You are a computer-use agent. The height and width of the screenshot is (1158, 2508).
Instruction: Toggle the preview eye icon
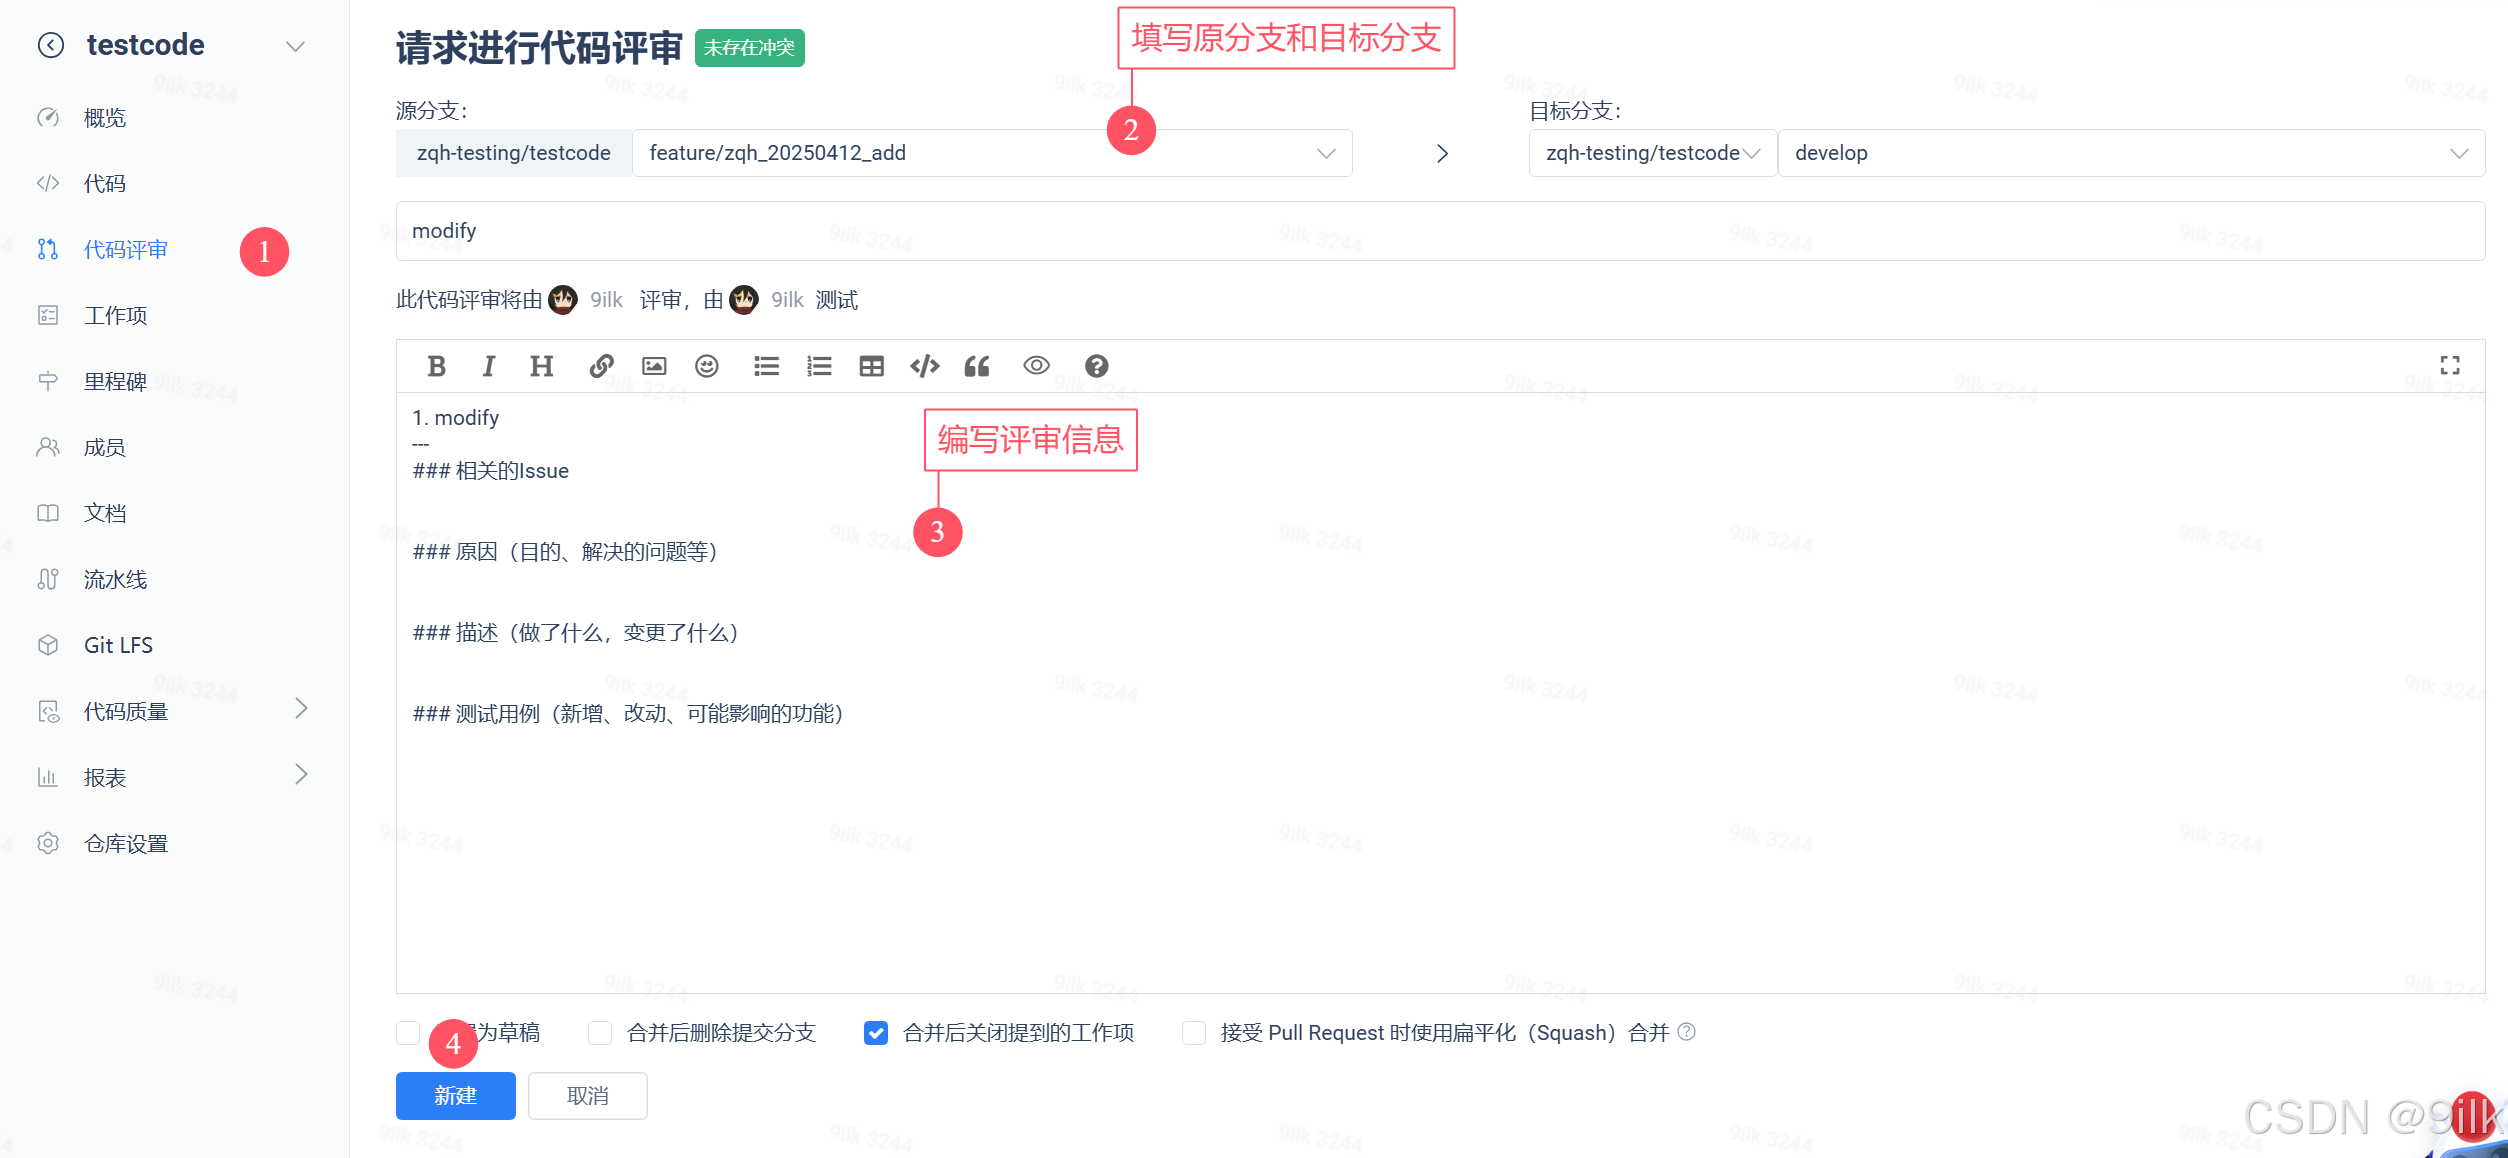pos(1036,366)
